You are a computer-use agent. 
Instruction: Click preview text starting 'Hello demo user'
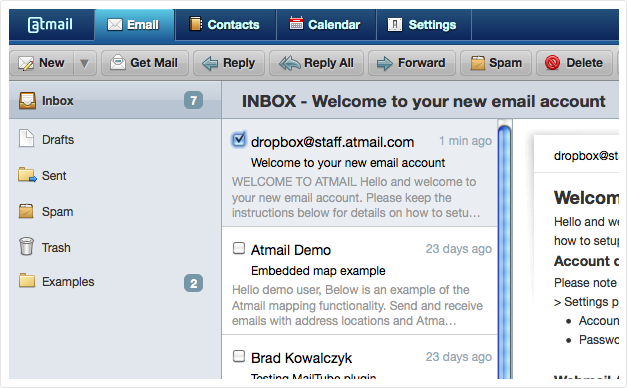click(x=357, y=305)
